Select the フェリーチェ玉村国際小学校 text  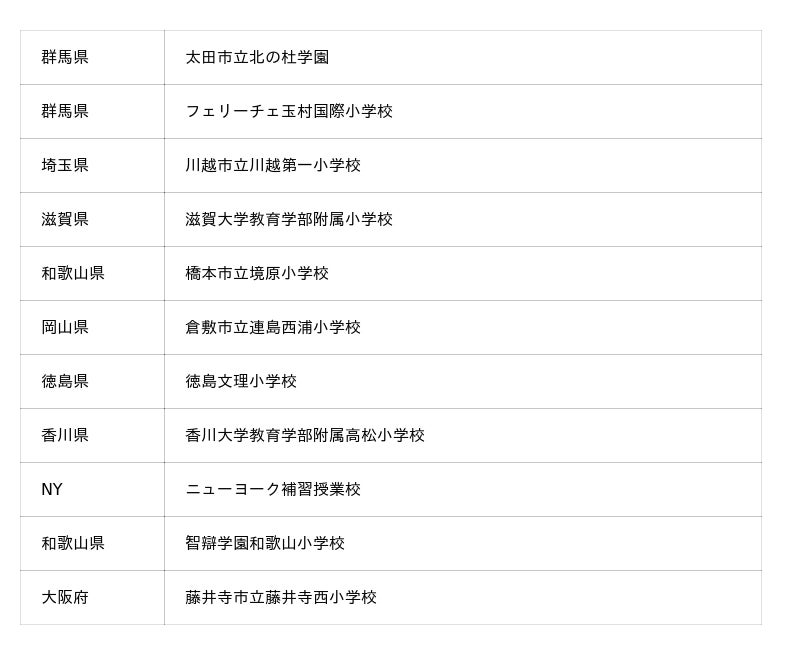289,111
